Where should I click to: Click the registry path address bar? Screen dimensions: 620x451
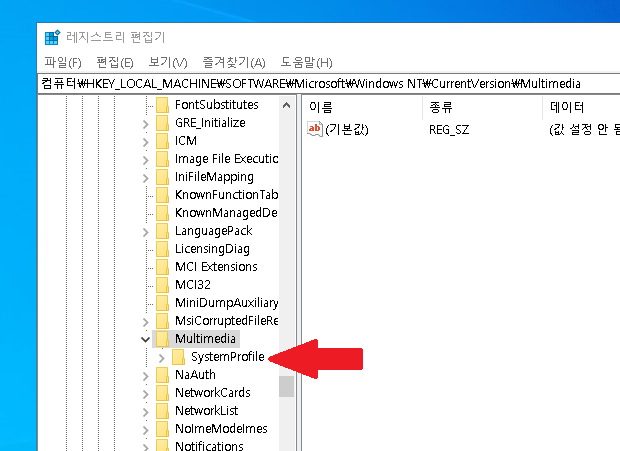pos(329,83)
